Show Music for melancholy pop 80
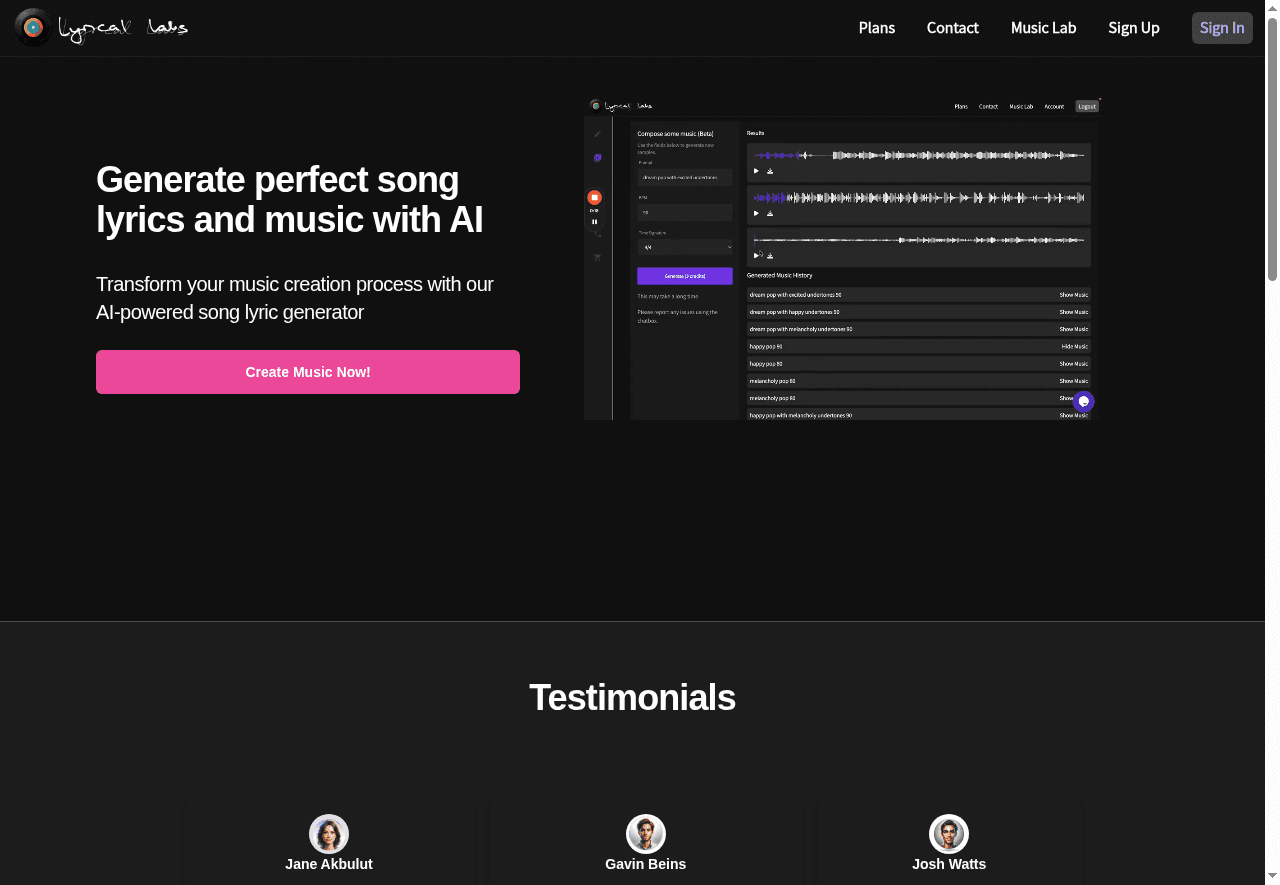 (x=1074, y=381)
